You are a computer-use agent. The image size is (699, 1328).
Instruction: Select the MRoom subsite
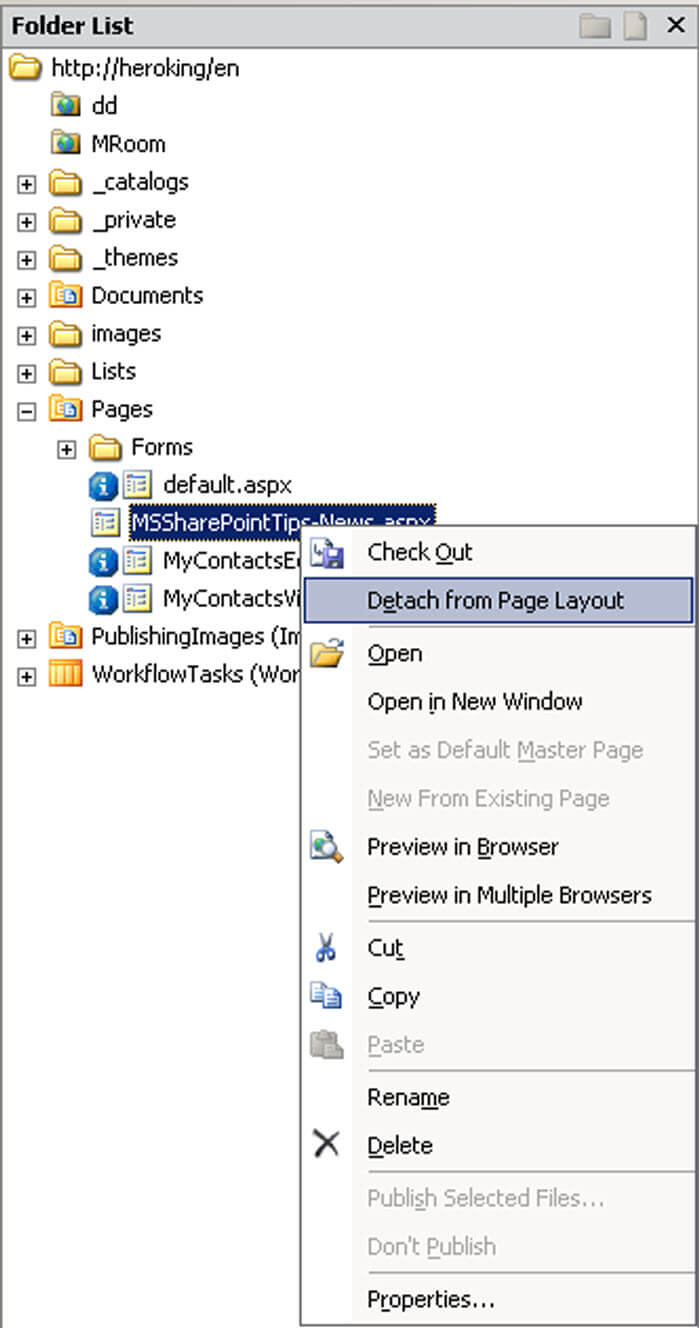coord(128,144)
